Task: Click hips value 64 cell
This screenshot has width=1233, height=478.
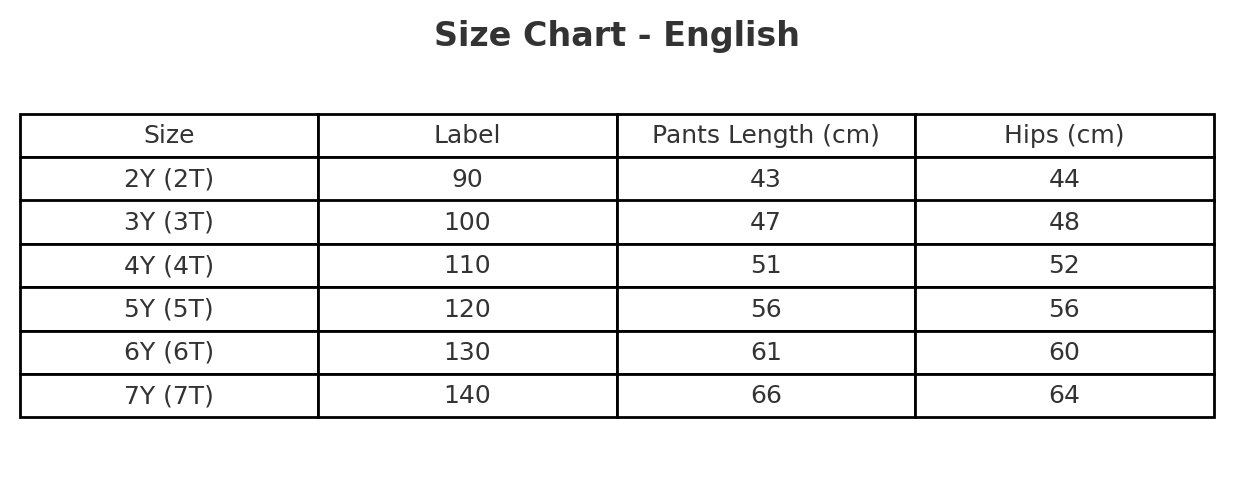Action: [x=1063, y=396]
